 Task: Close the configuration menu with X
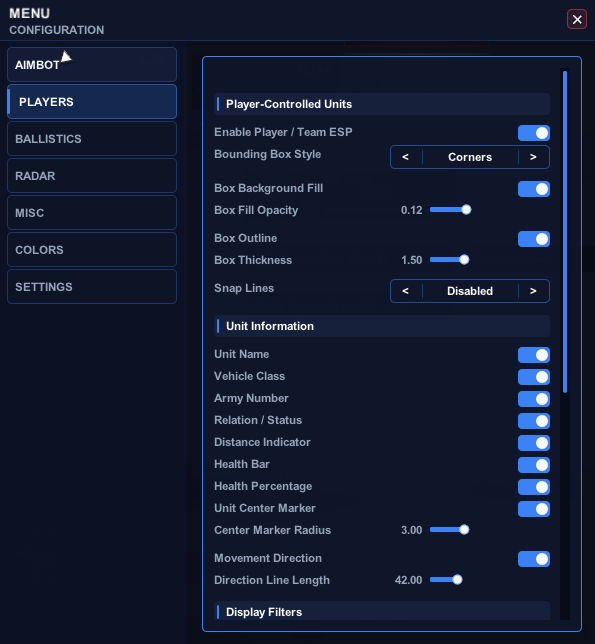coord(577,19)
